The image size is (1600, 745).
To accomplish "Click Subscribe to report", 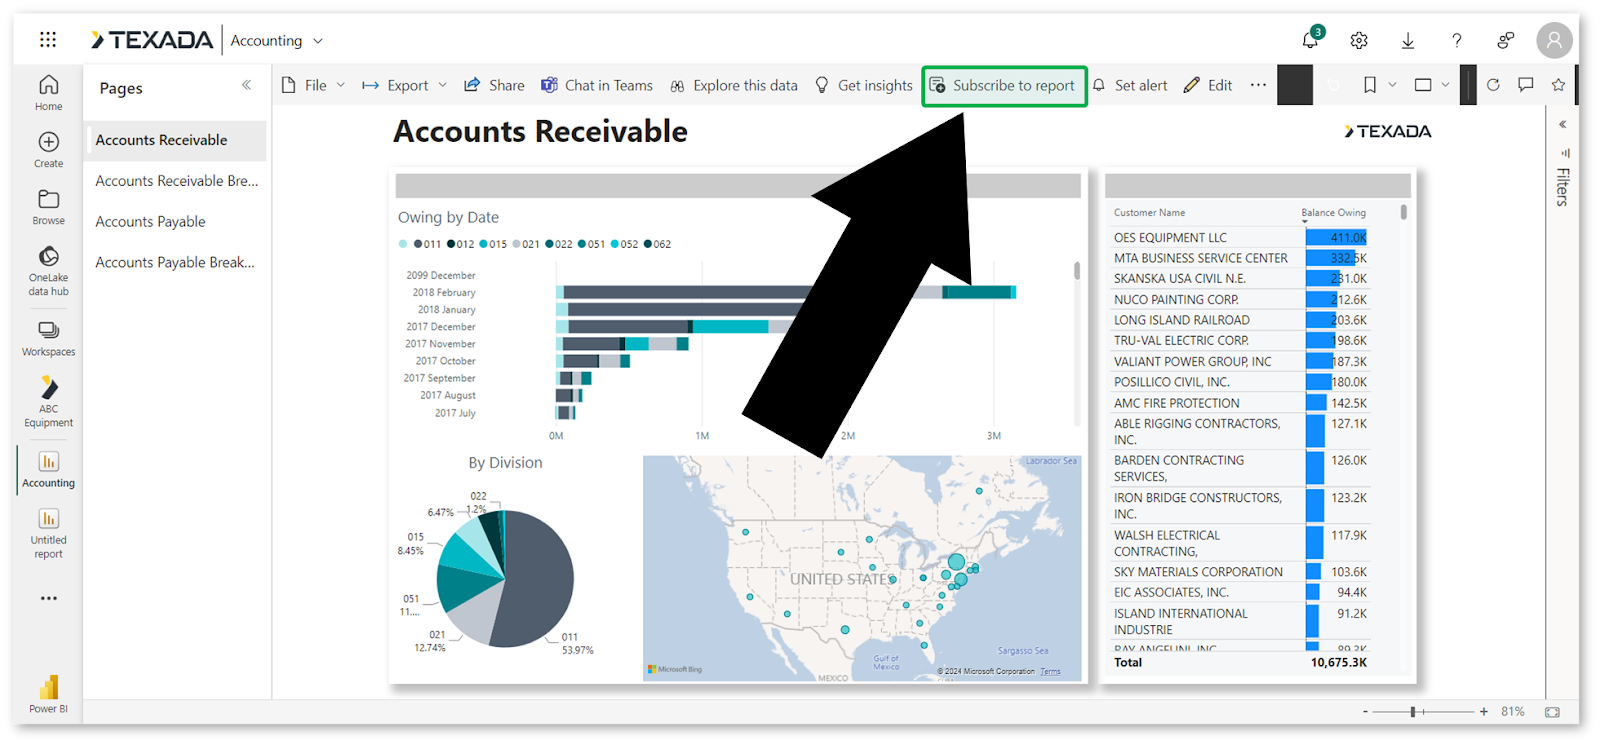I will tap(1004, 85).
